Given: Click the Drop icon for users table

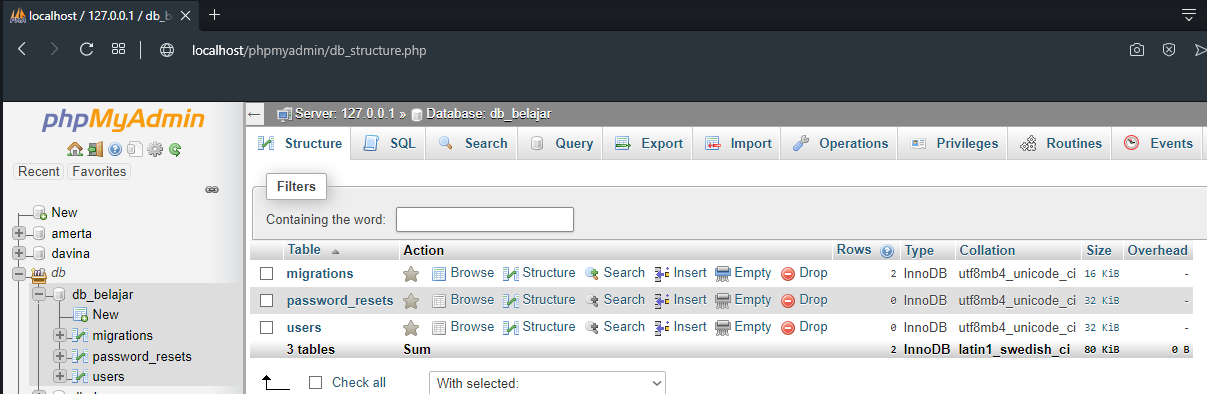Looking at the screenshot, I should [788, 327].
